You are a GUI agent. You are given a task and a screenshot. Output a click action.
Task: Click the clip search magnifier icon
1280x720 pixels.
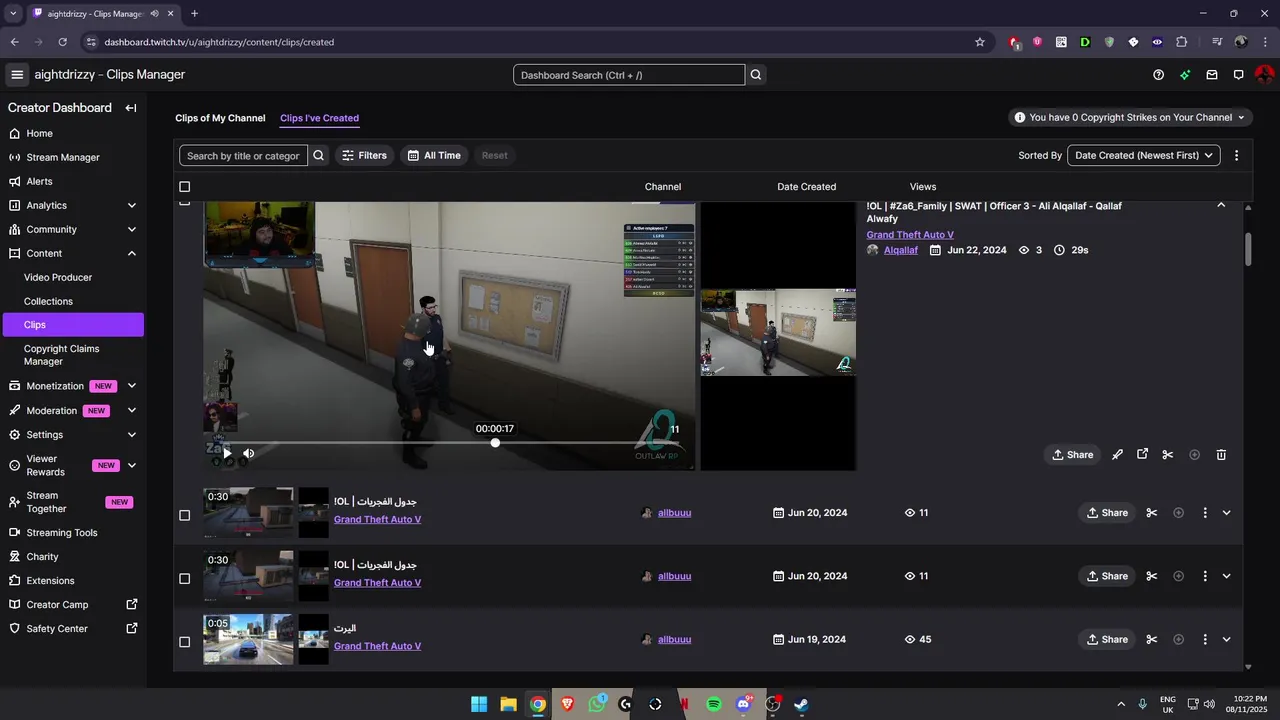point(319,155)
